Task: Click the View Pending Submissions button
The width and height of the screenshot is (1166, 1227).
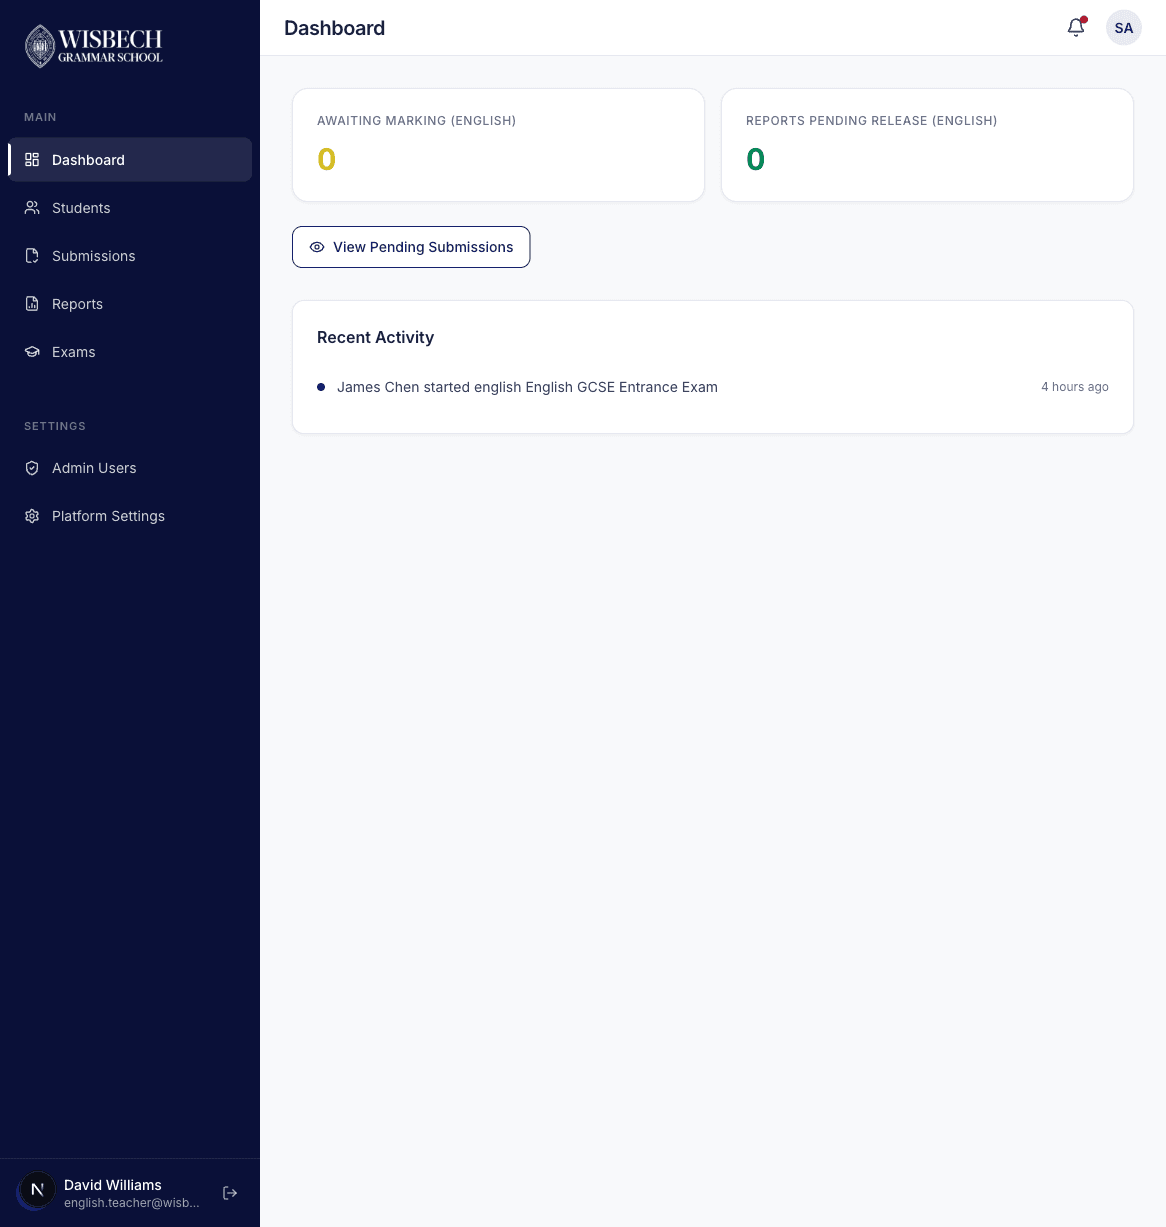Action: coord(411,246)
